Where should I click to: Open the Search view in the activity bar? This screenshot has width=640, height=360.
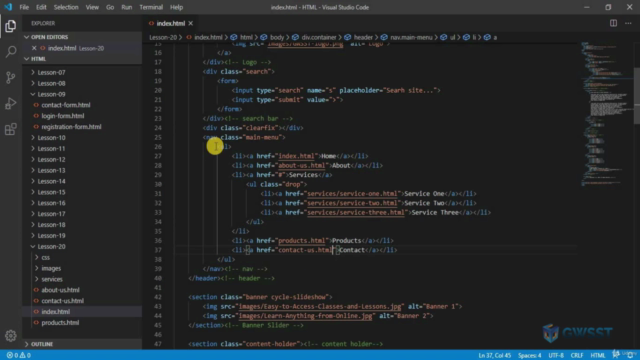tap(11, 51)
